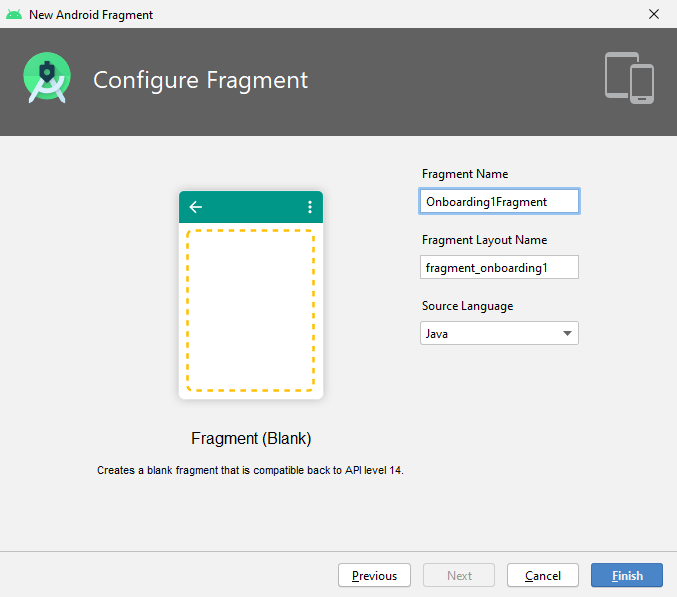
Task: Click the Android Studio logo in header
Action: pyautogui.click(x=47, y=78)
